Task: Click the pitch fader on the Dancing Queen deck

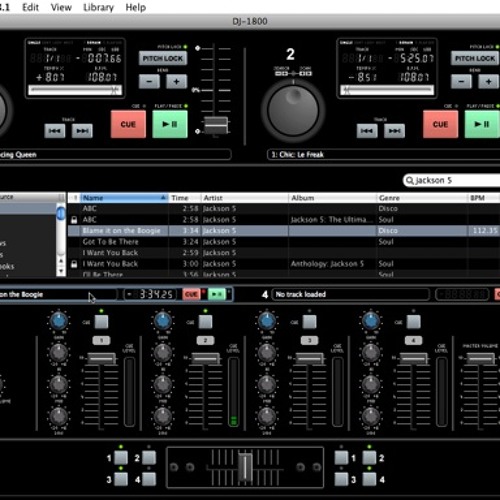Action: (x=216, y=125)
